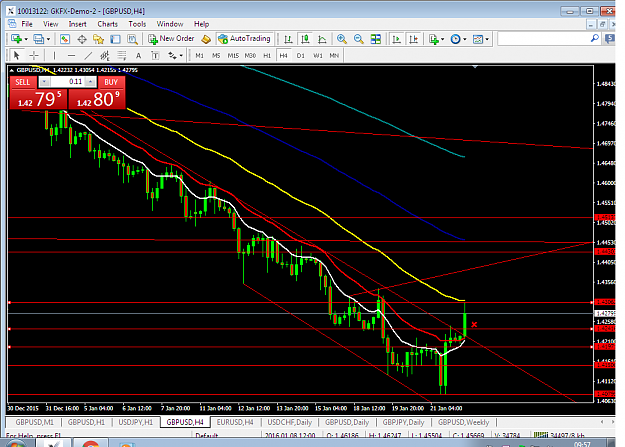Click the SELL button

[x=23, y=82]
